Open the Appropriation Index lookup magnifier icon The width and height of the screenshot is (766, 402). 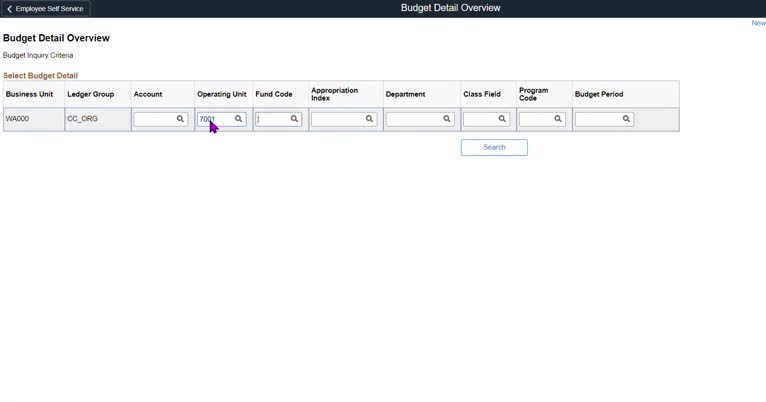pyautogui.click(x=369, y=119)
